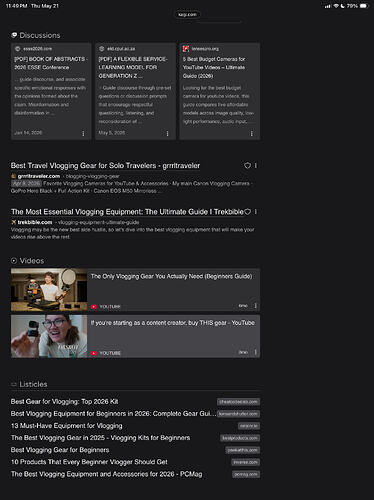
Task: Click shield icon beside Trekbible result
Action: pos(247,212)
